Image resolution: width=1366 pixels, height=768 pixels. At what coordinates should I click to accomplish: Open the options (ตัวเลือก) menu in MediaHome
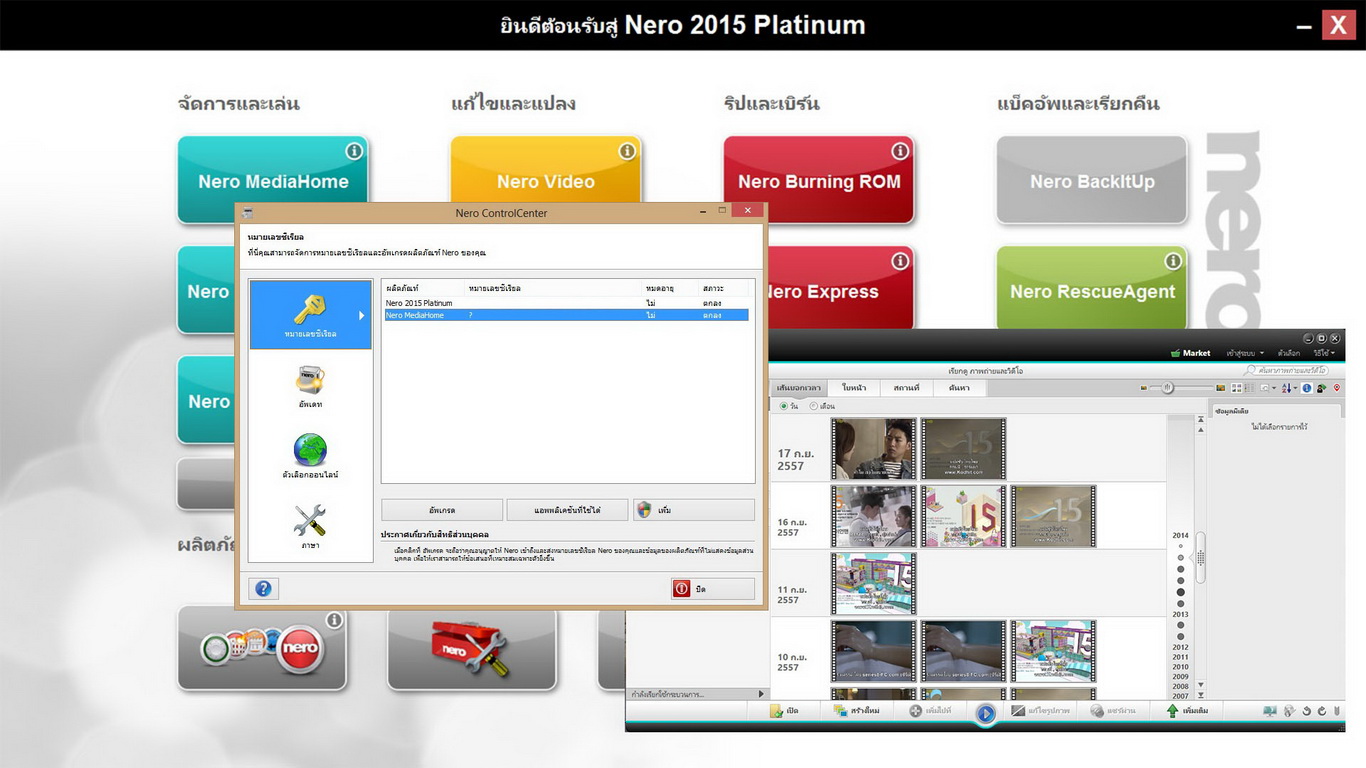pos(1289,353)
